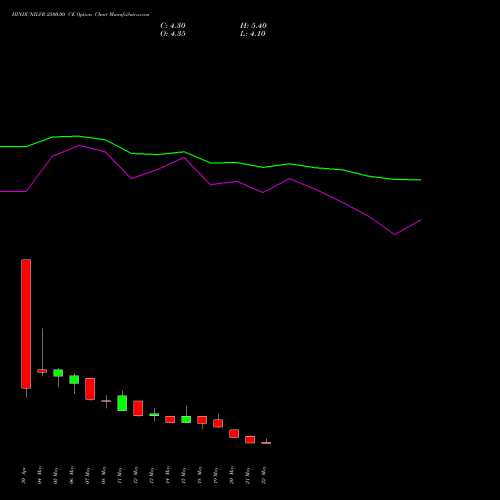Click the 07 May date label

[x=88, y=475]
